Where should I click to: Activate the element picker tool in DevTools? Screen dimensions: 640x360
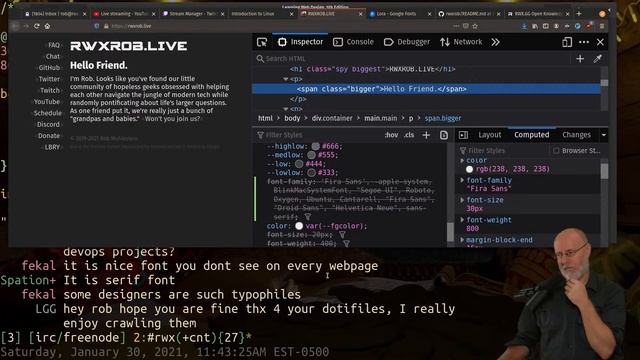point(262,42)
